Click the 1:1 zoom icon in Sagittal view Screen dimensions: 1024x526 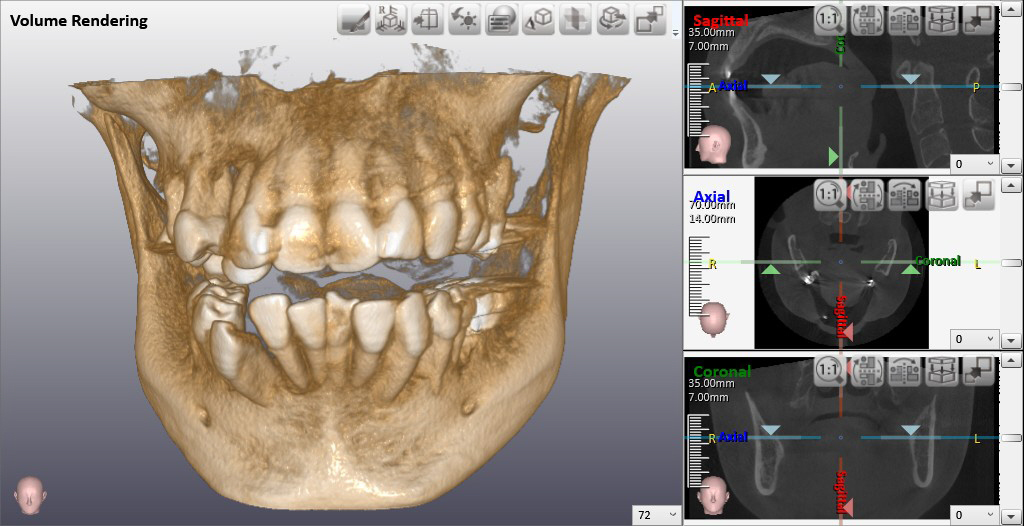point(828,20)
